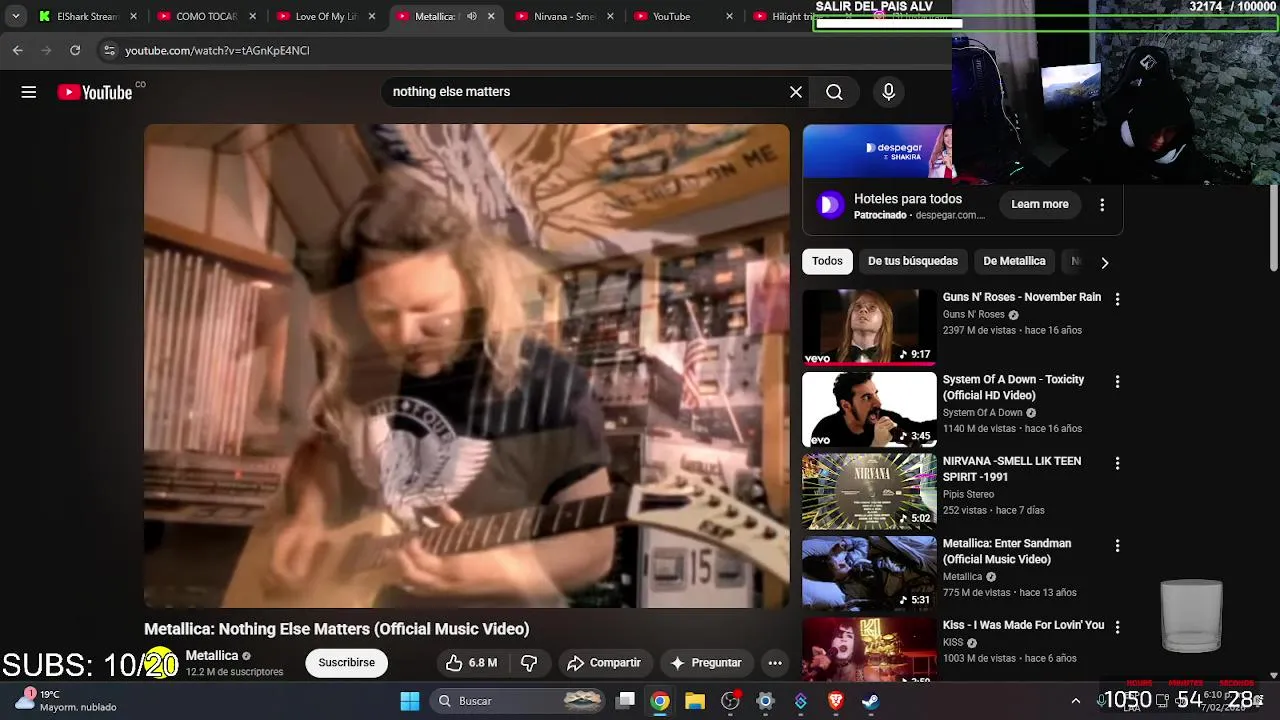Open the Enter Sandman video thumbnail
This screenshot has width=1280, height=720.
pyautogui.click(x=869, y=573)
